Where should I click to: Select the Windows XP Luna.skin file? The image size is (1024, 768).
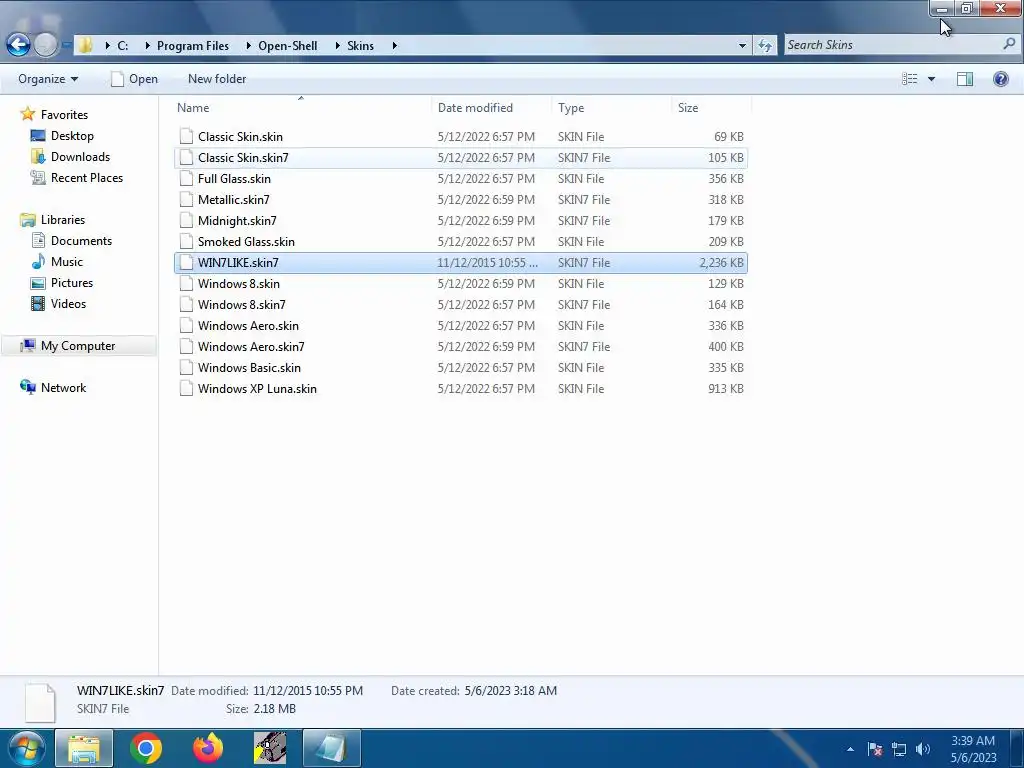click(x=460, y=389)
